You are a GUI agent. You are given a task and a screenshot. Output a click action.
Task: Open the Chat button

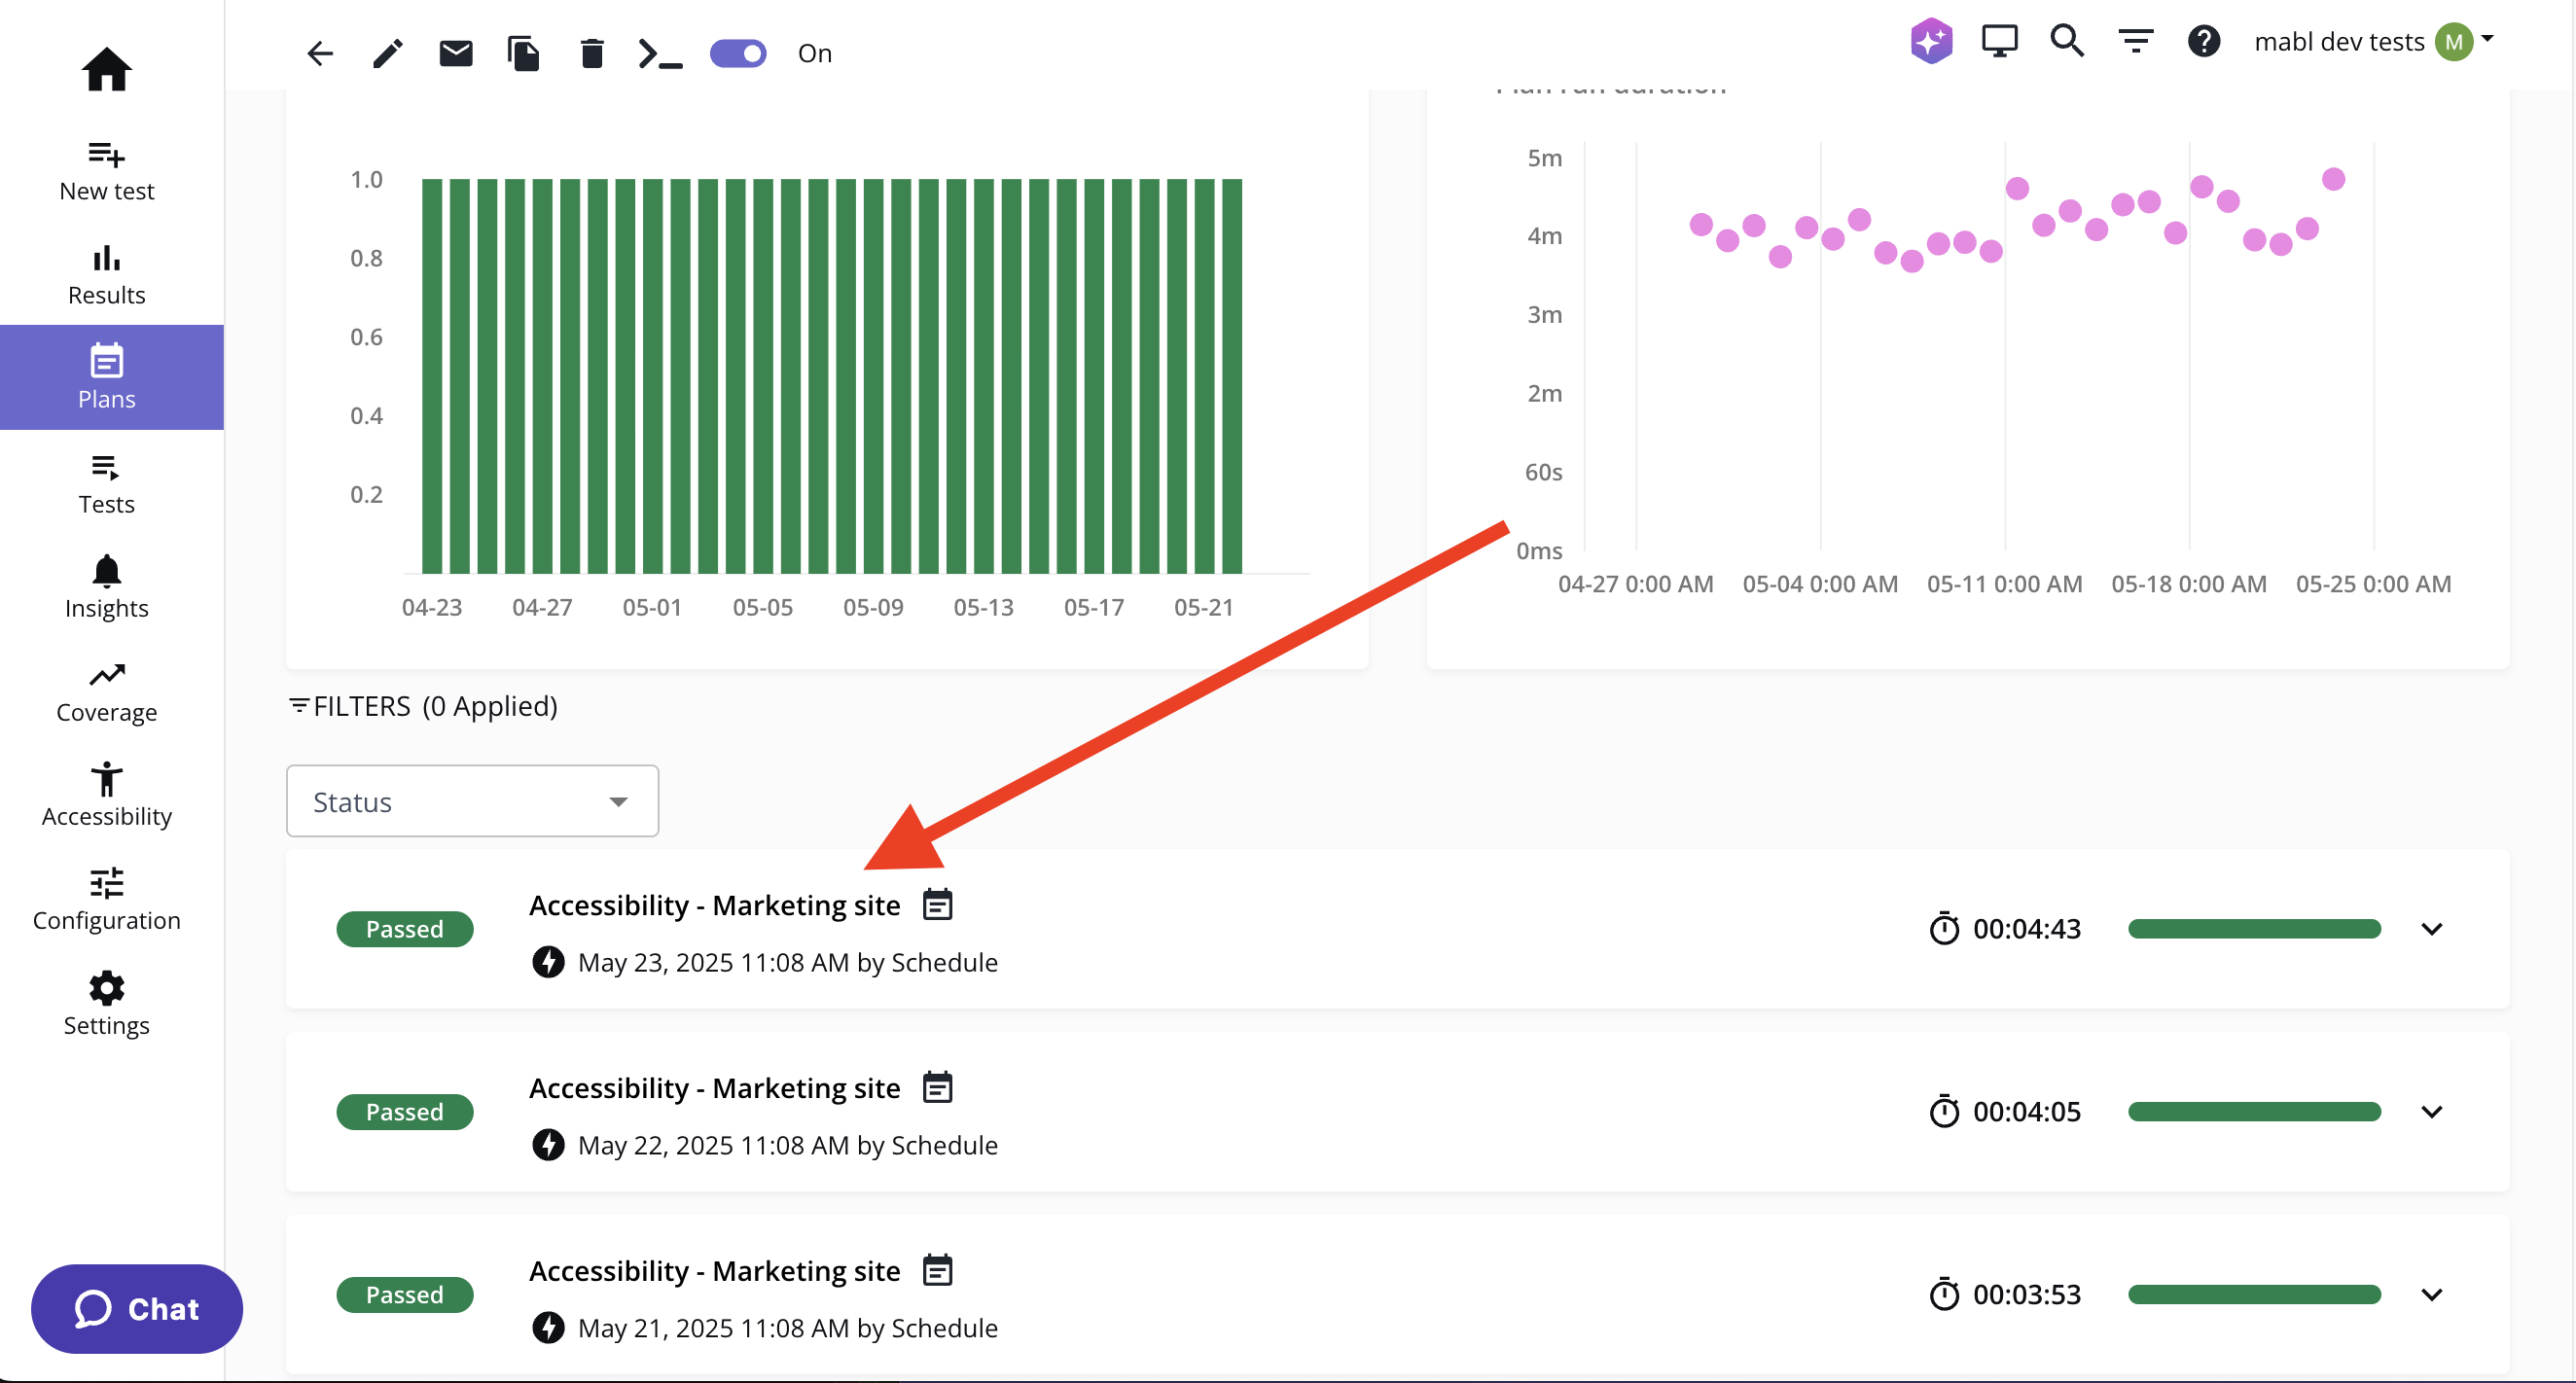click(x=137, y=1308)
